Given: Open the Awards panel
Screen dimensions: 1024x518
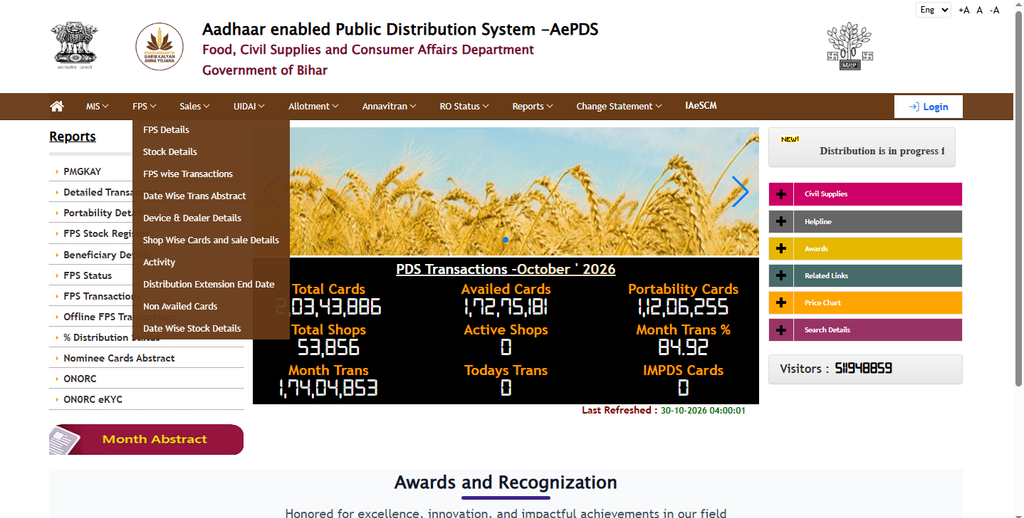Looking at the screenshot, I should click(x=865, y=249).
